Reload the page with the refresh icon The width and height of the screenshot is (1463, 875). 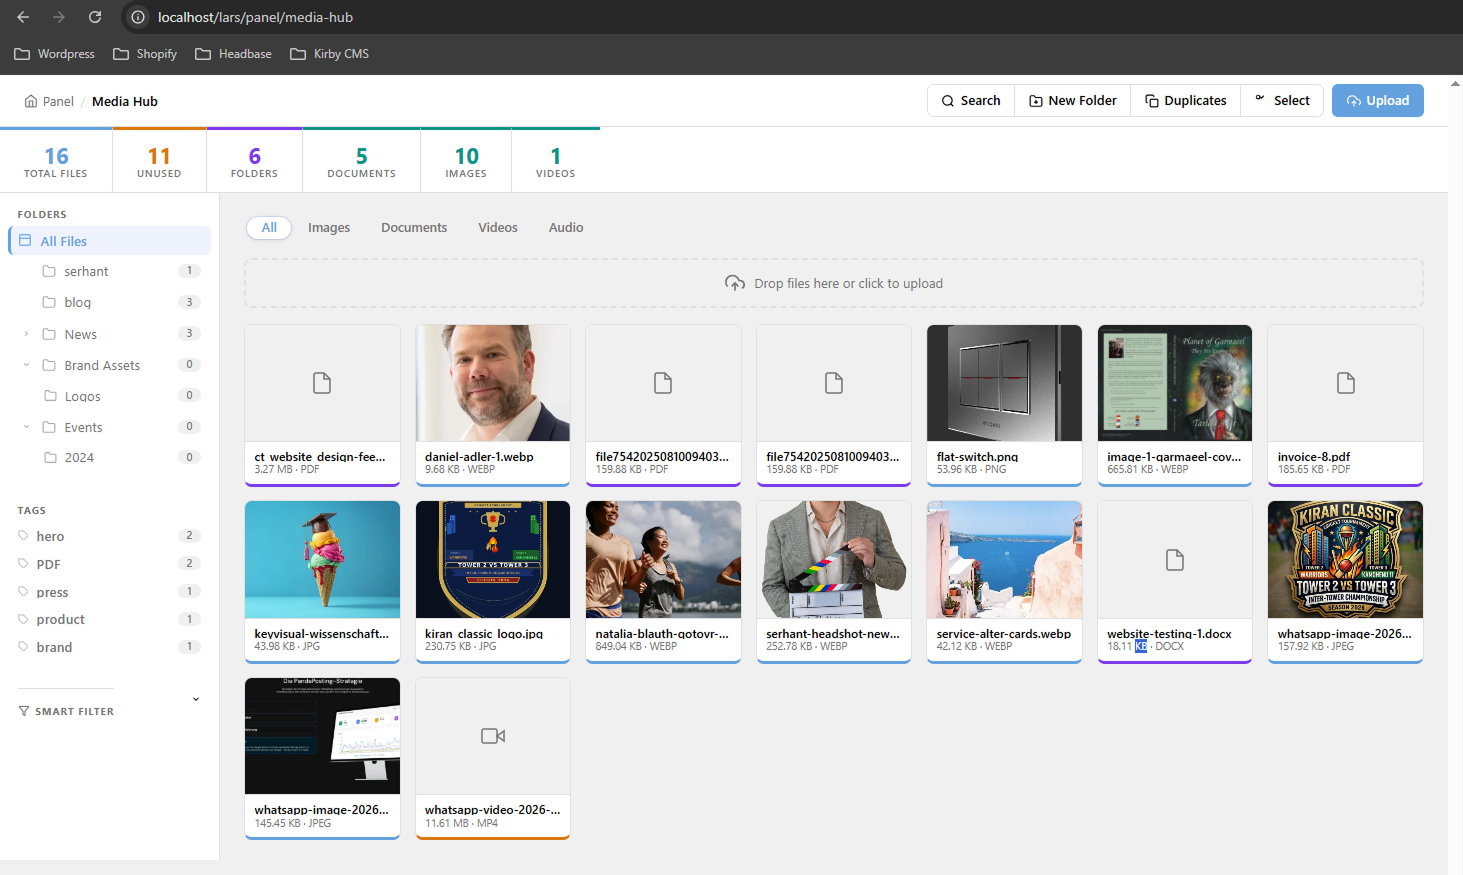(x=95, y=17)
